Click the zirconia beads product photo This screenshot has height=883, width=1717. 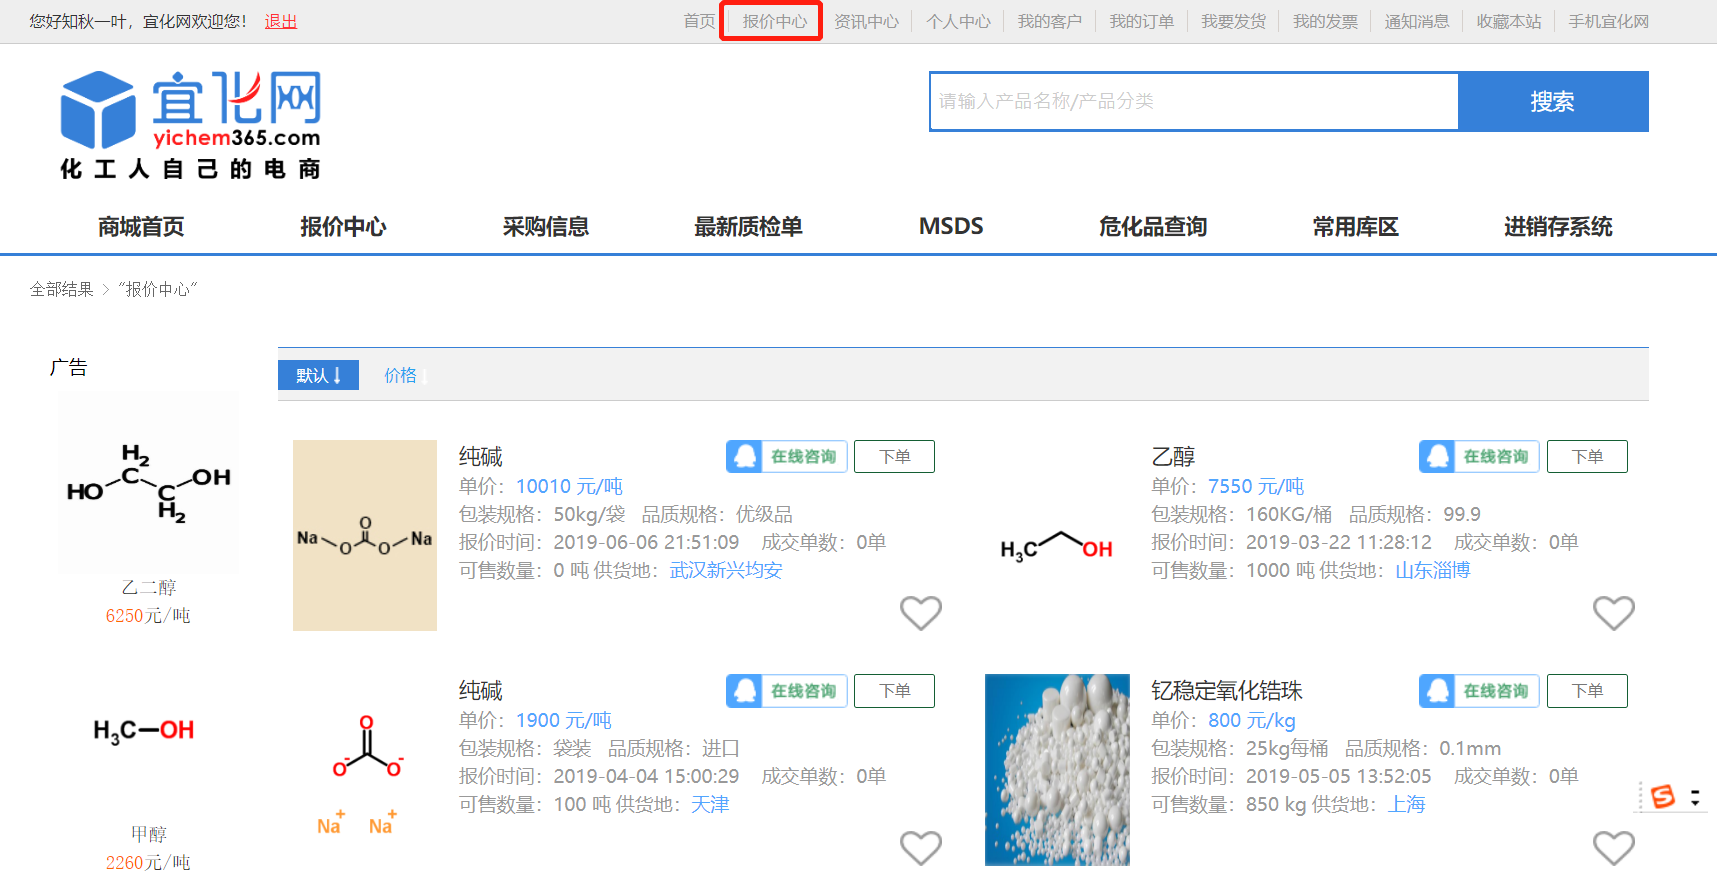click(x=1057, y=769)
